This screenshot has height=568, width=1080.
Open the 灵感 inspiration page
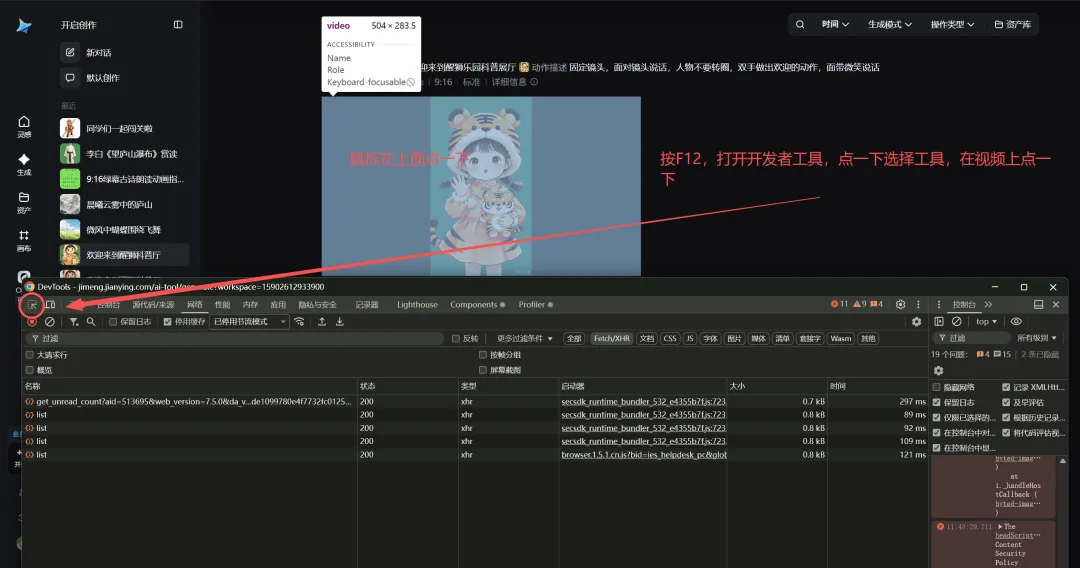pyautogui.click(x=24, y=127)
